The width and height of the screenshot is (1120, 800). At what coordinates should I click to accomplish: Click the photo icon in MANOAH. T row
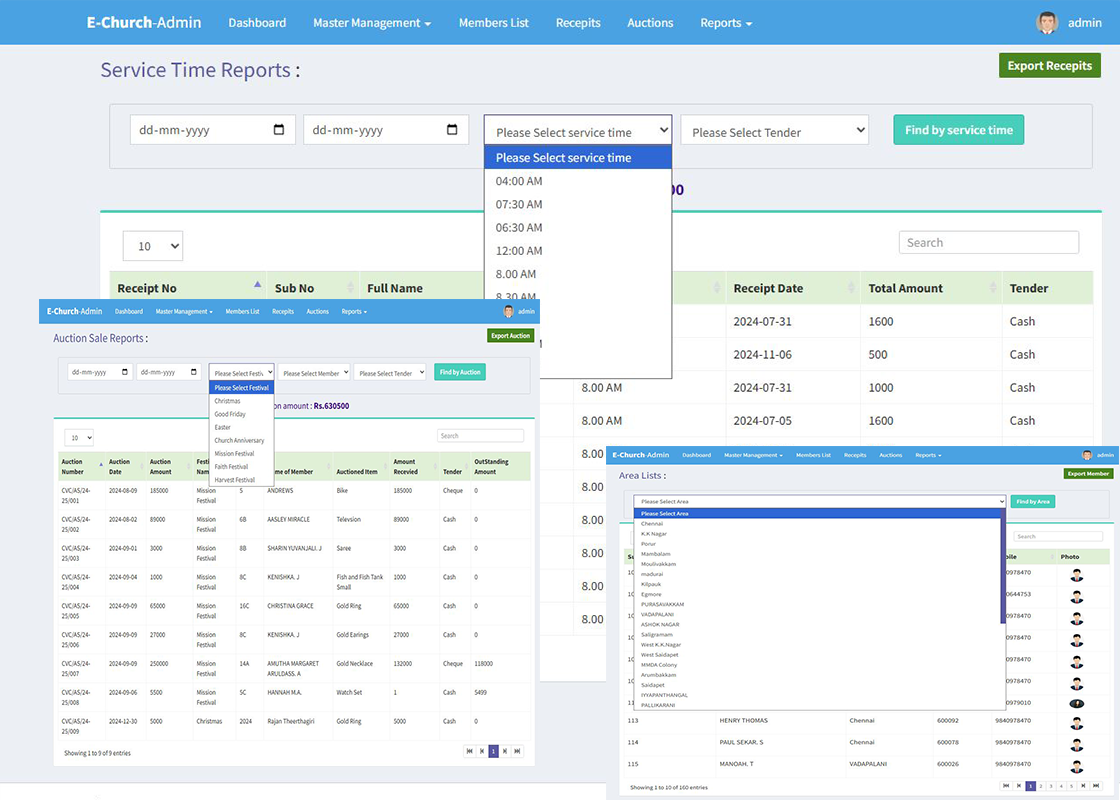[x=1076, y=765]
